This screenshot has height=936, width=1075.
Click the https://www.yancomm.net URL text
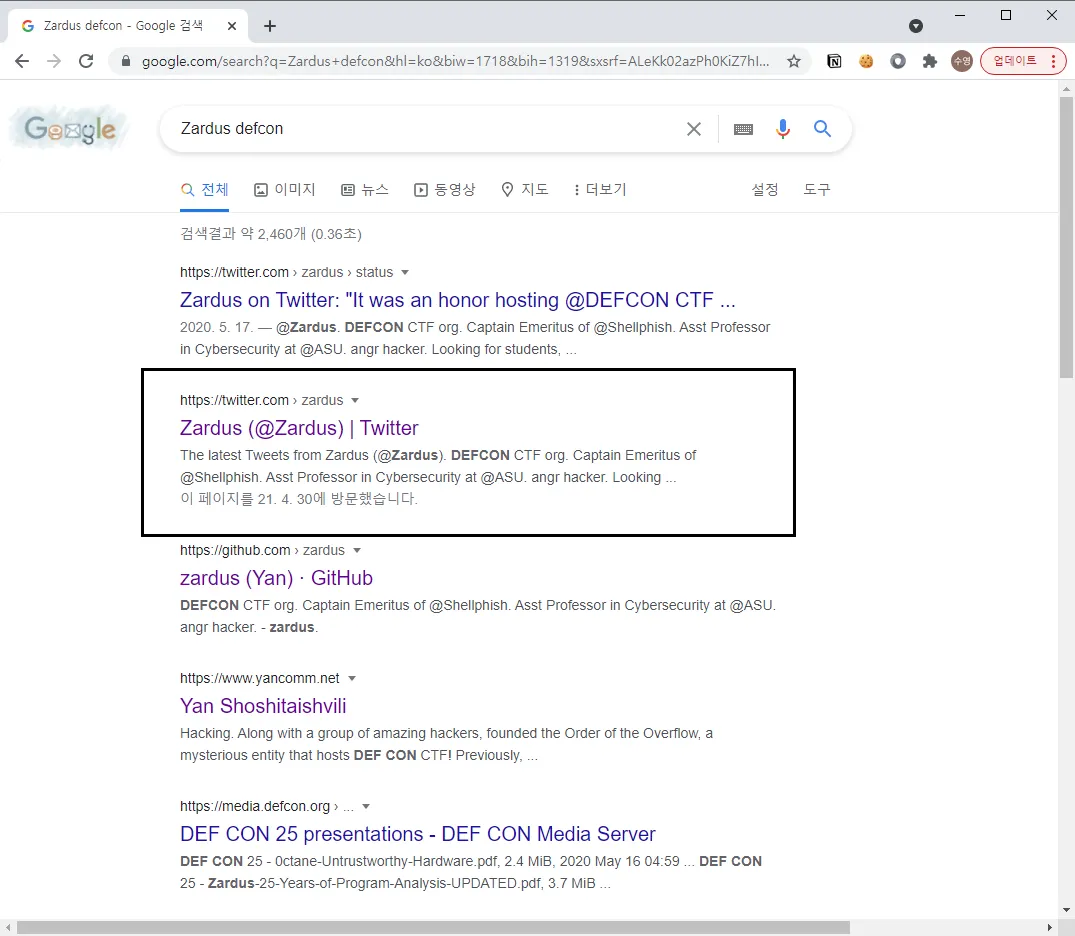260,679
